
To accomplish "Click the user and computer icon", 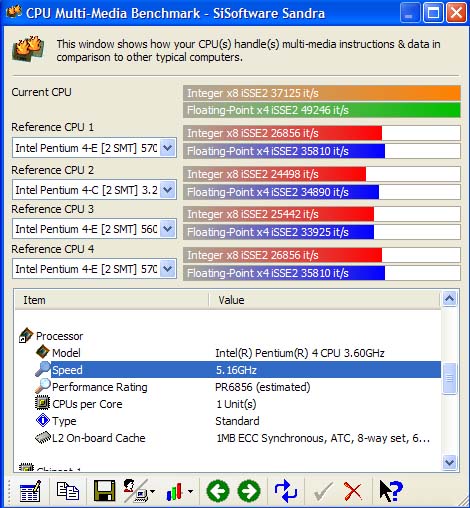I will (136, 491).
